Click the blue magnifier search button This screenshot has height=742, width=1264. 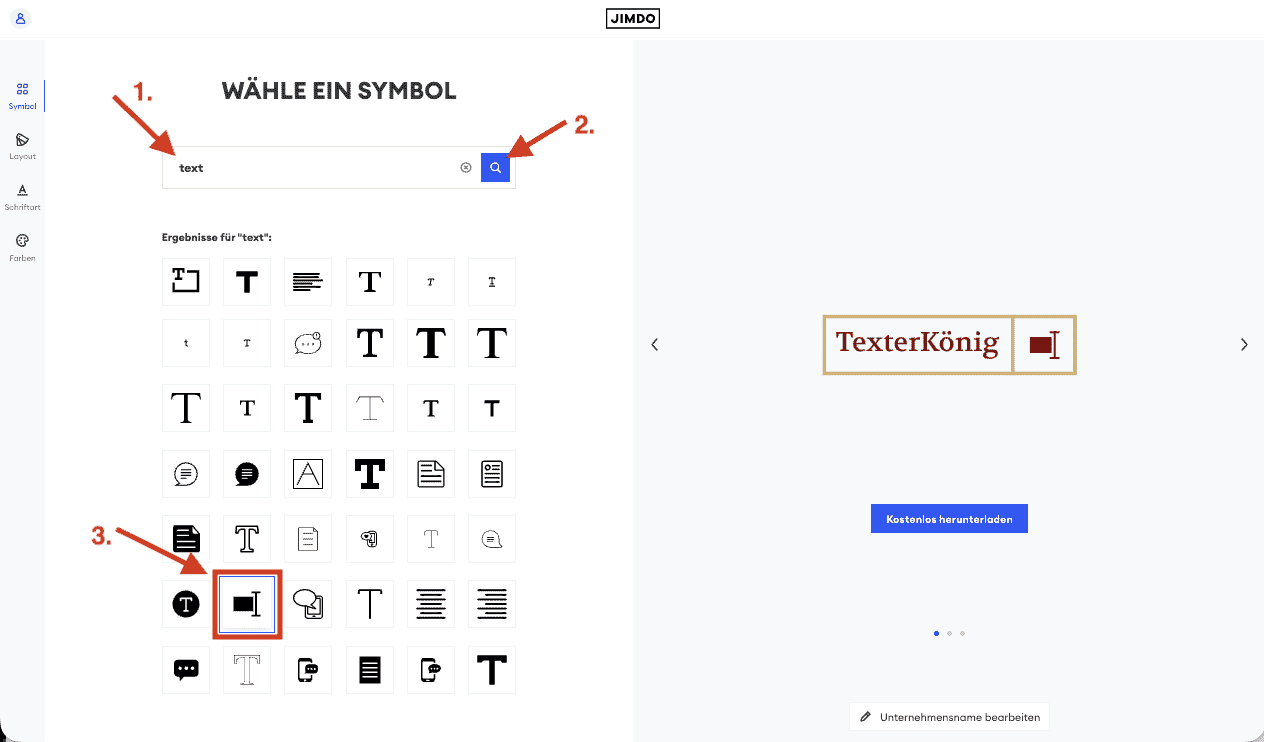495,168
